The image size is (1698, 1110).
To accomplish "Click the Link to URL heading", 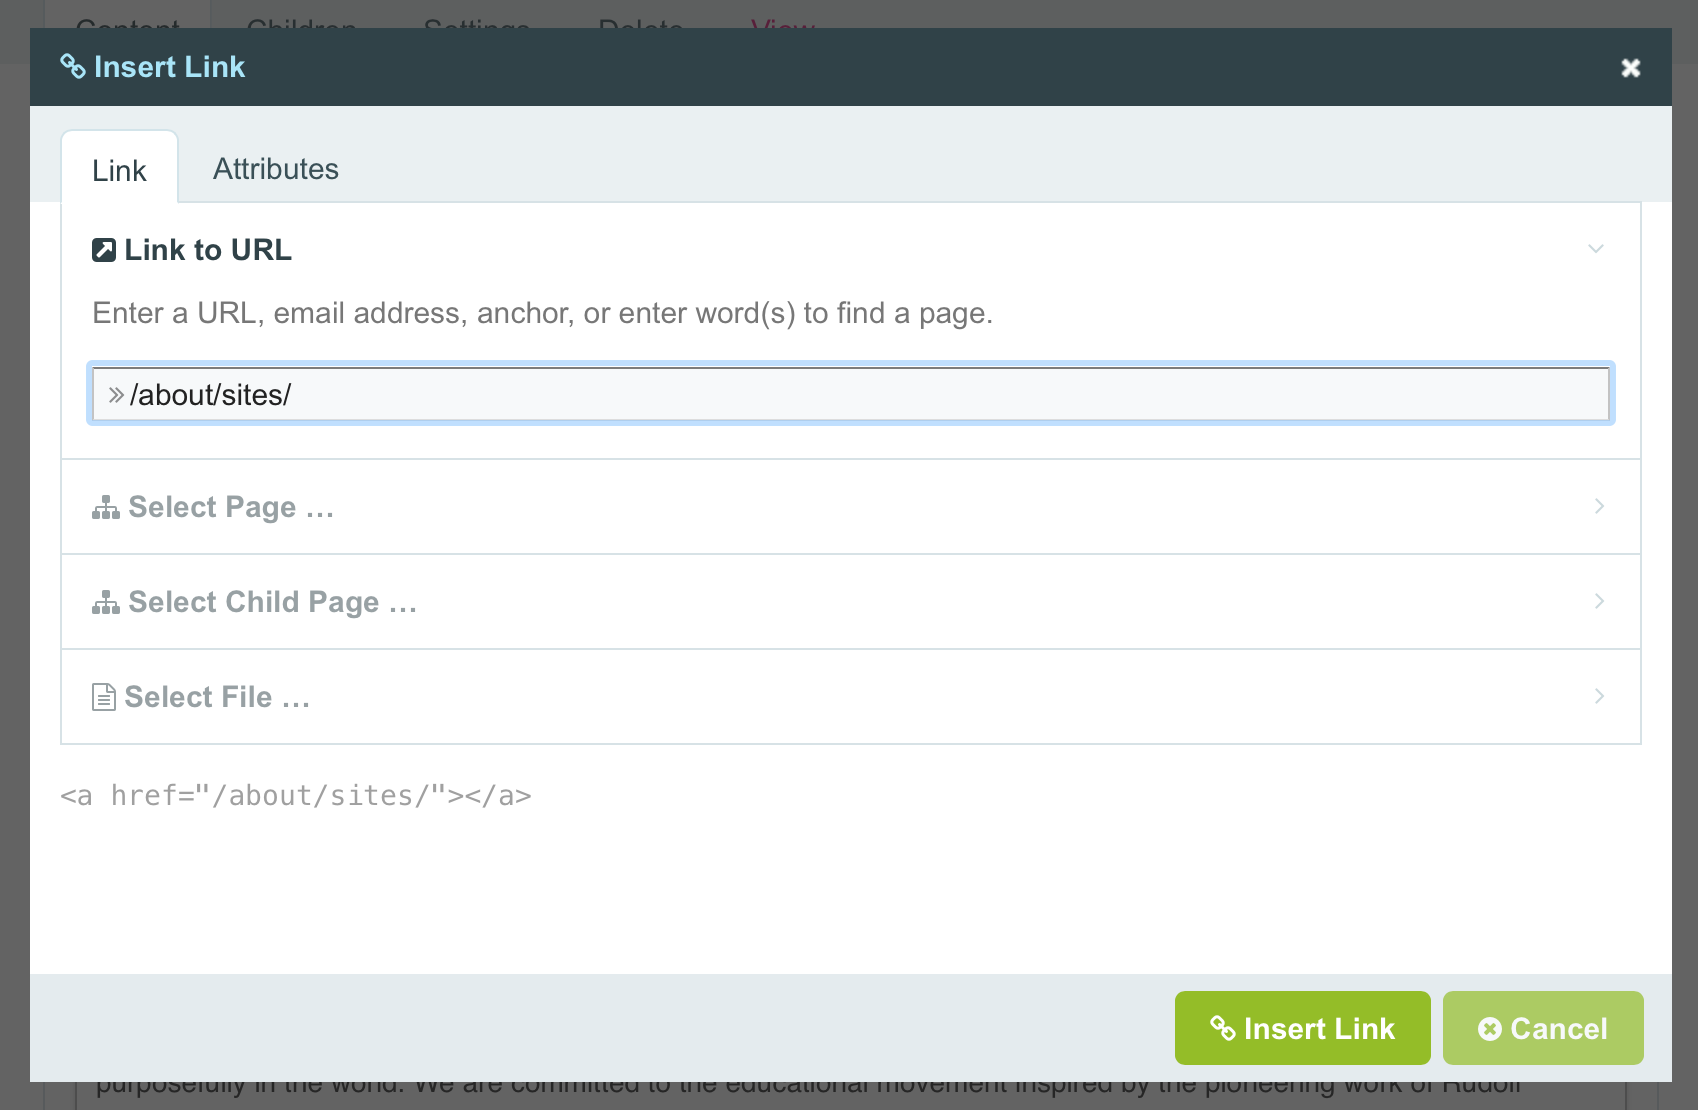I will tap(208, 250).
